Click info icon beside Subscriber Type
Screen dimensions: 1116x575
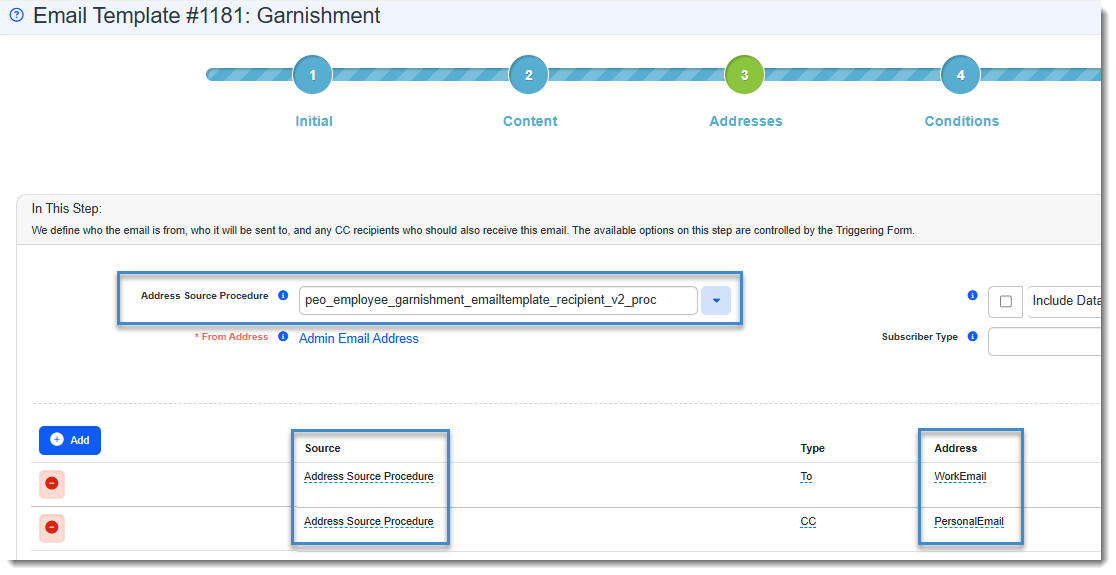click(x=973, y=337)
